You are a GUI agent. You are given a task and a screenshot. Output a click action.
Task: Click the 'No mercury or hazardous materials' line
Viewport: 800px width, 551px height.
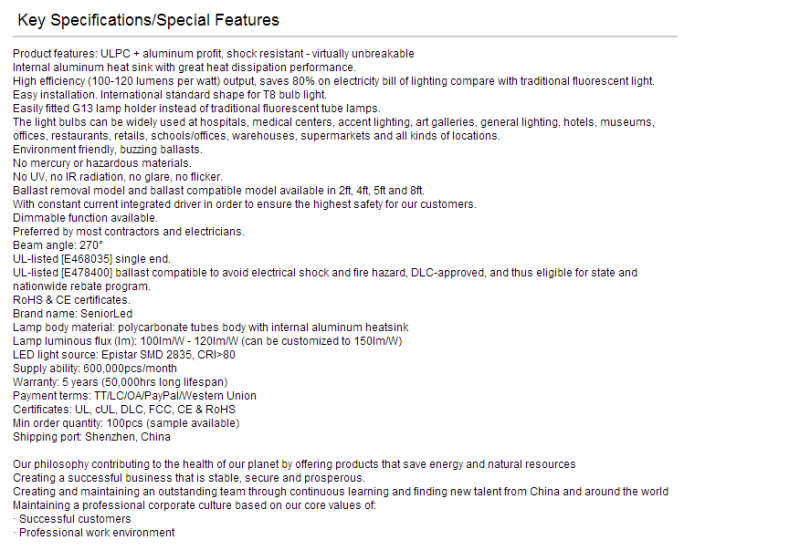102,163
